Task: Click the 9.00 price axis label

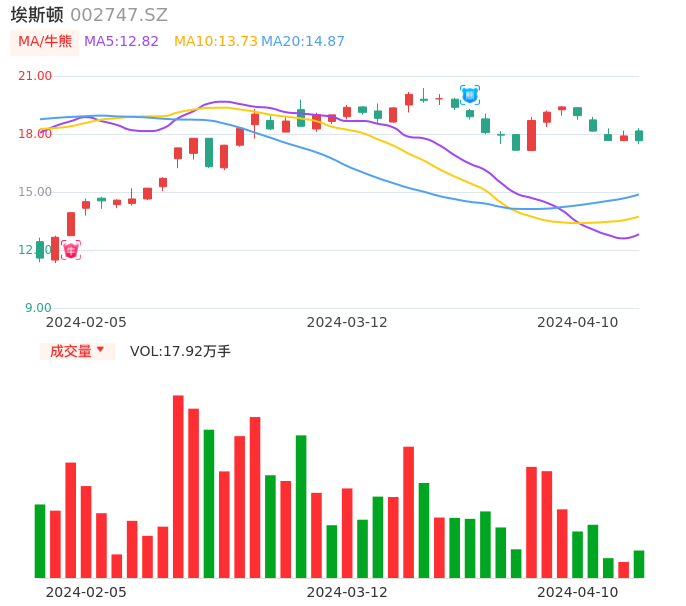Action: coord(38,308)
